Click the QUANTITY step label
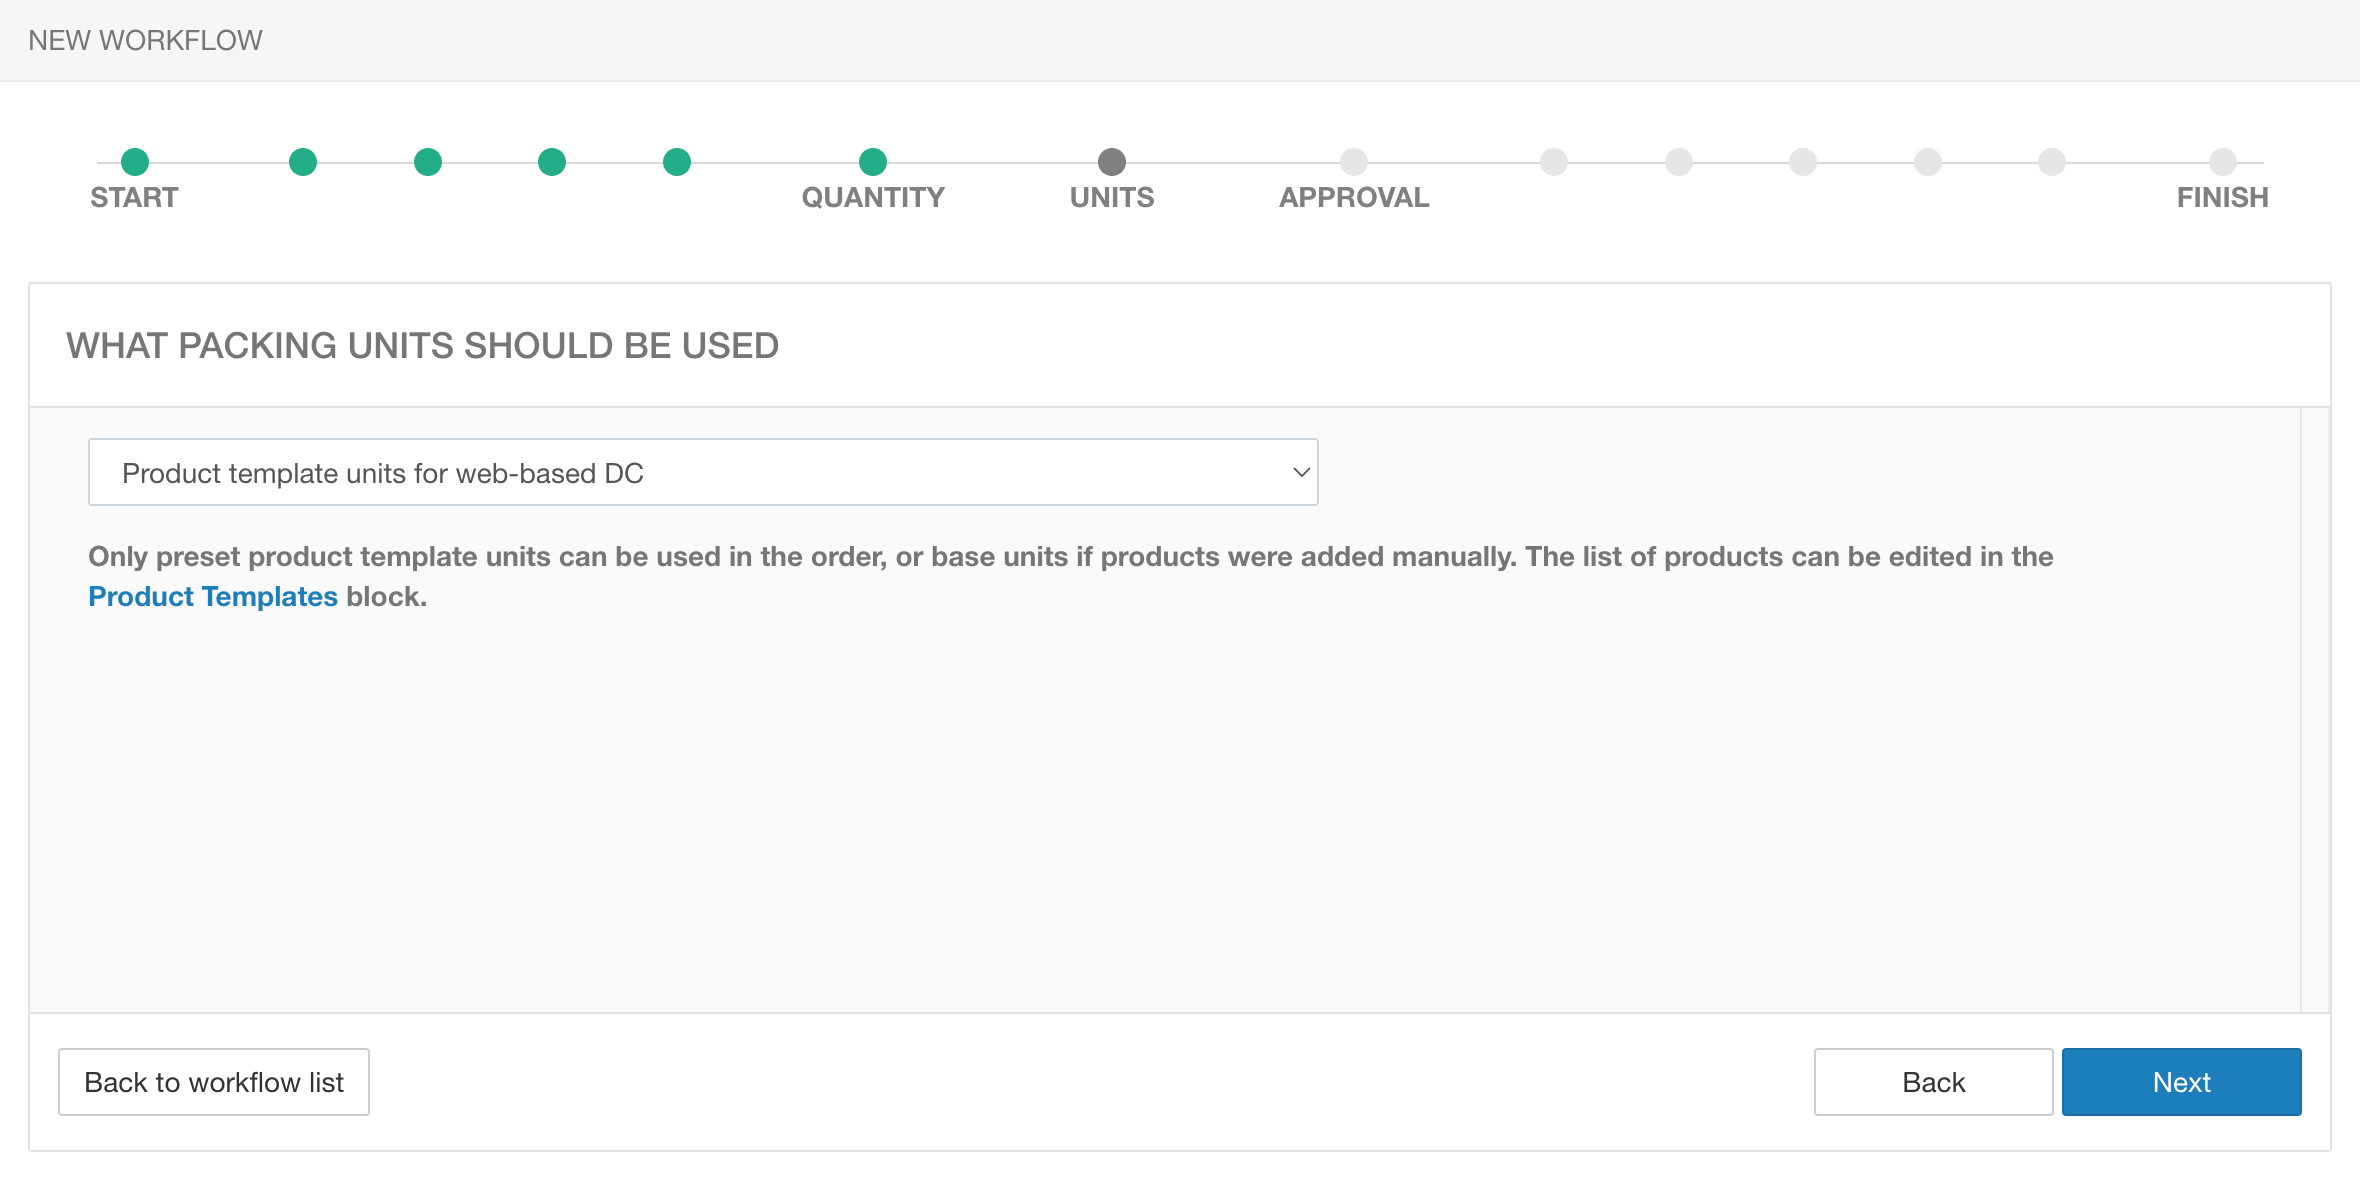 tap(873, 198)
